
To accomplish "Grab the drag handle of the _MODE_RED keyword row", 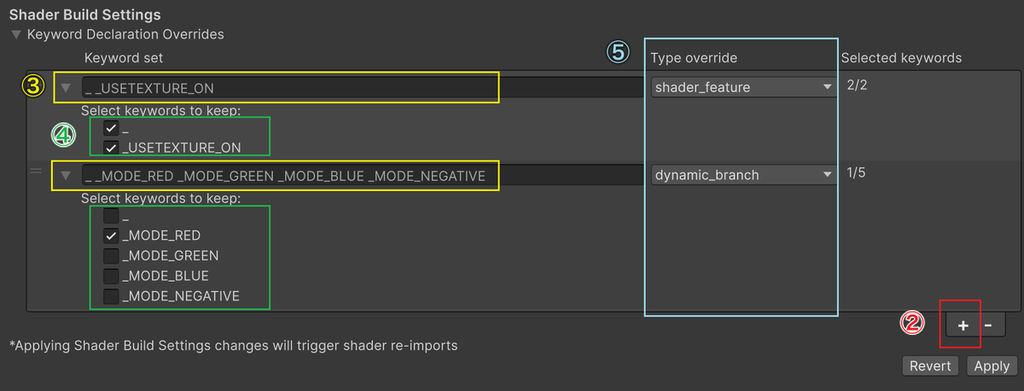I will tap(37, 171).
